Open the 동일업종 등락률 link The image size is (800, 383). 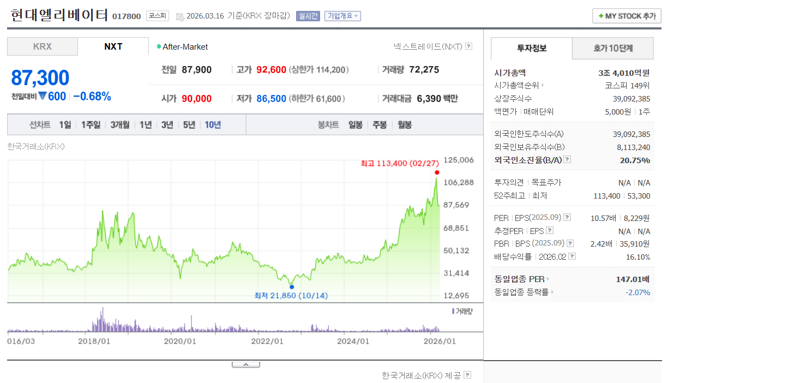[524, 292]
